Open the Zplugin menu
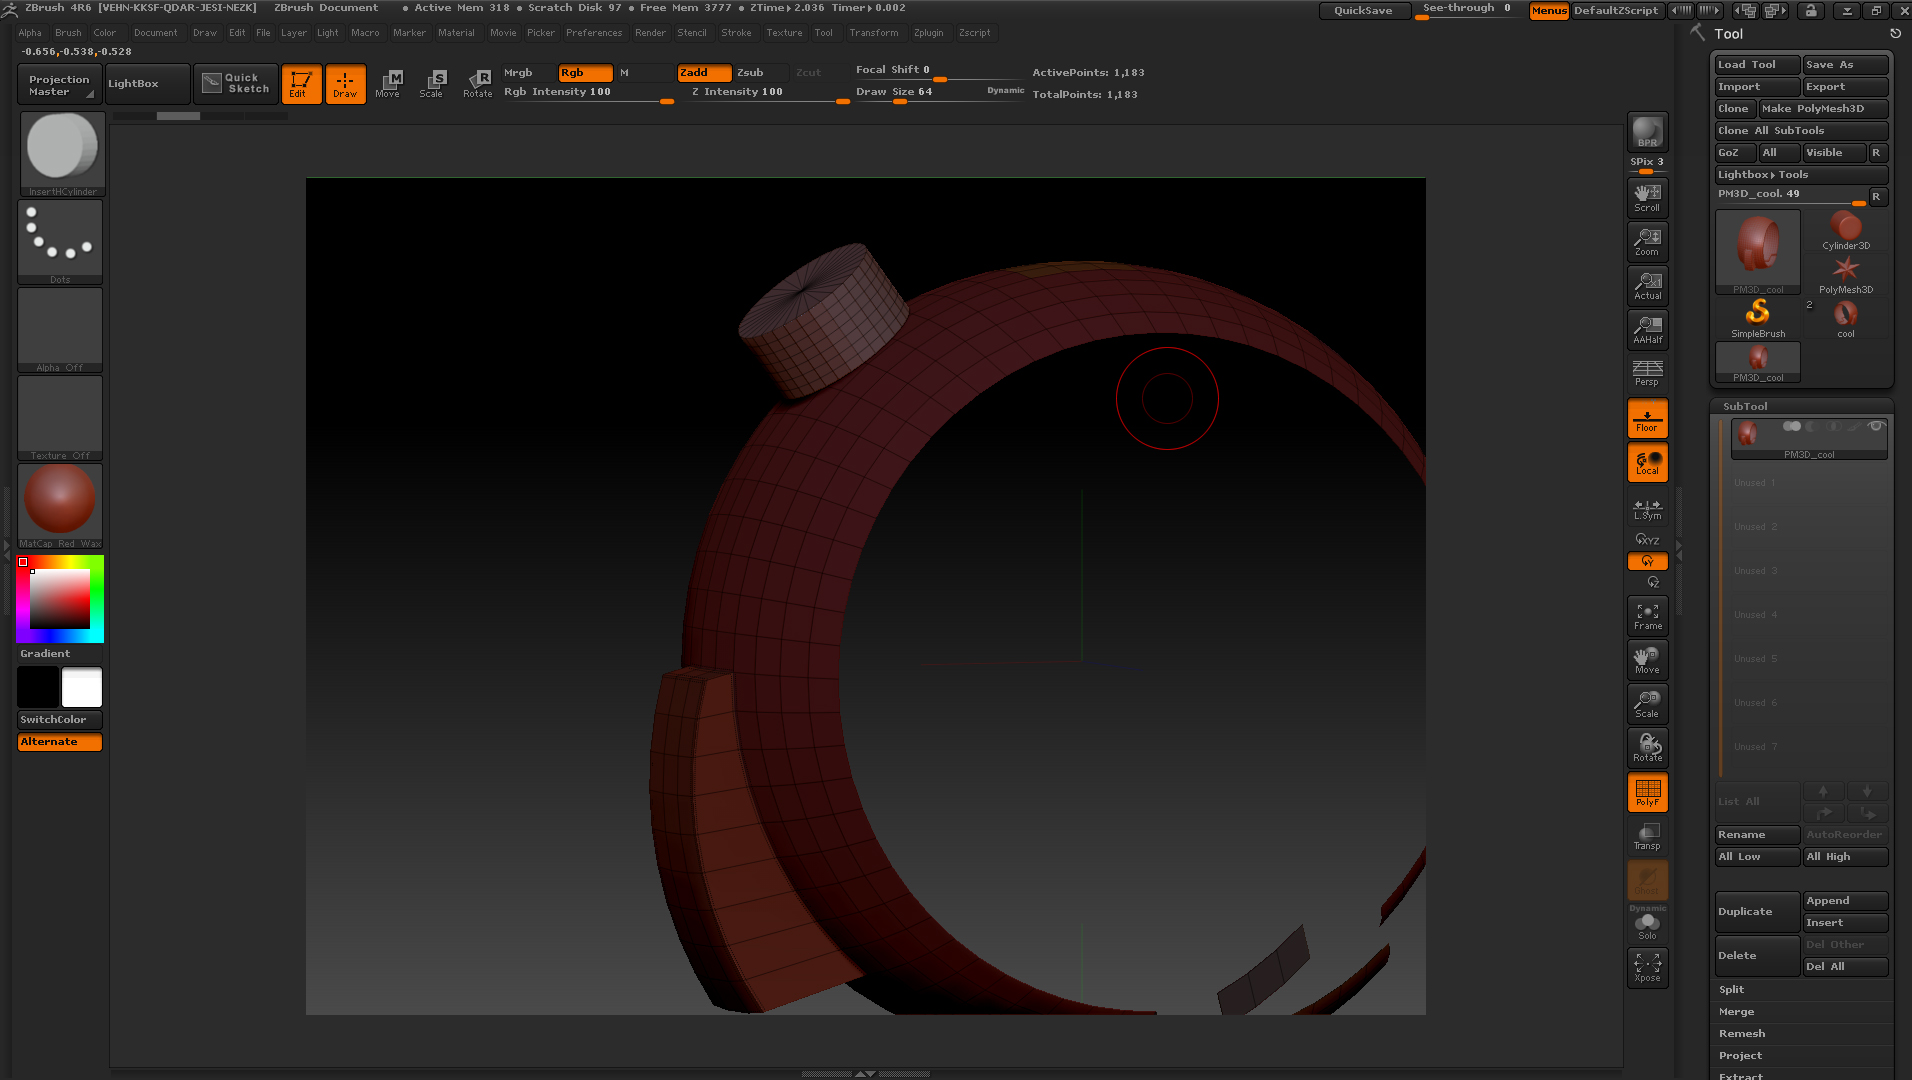This screenshot has width=1912, height=1080. [928, 33]
